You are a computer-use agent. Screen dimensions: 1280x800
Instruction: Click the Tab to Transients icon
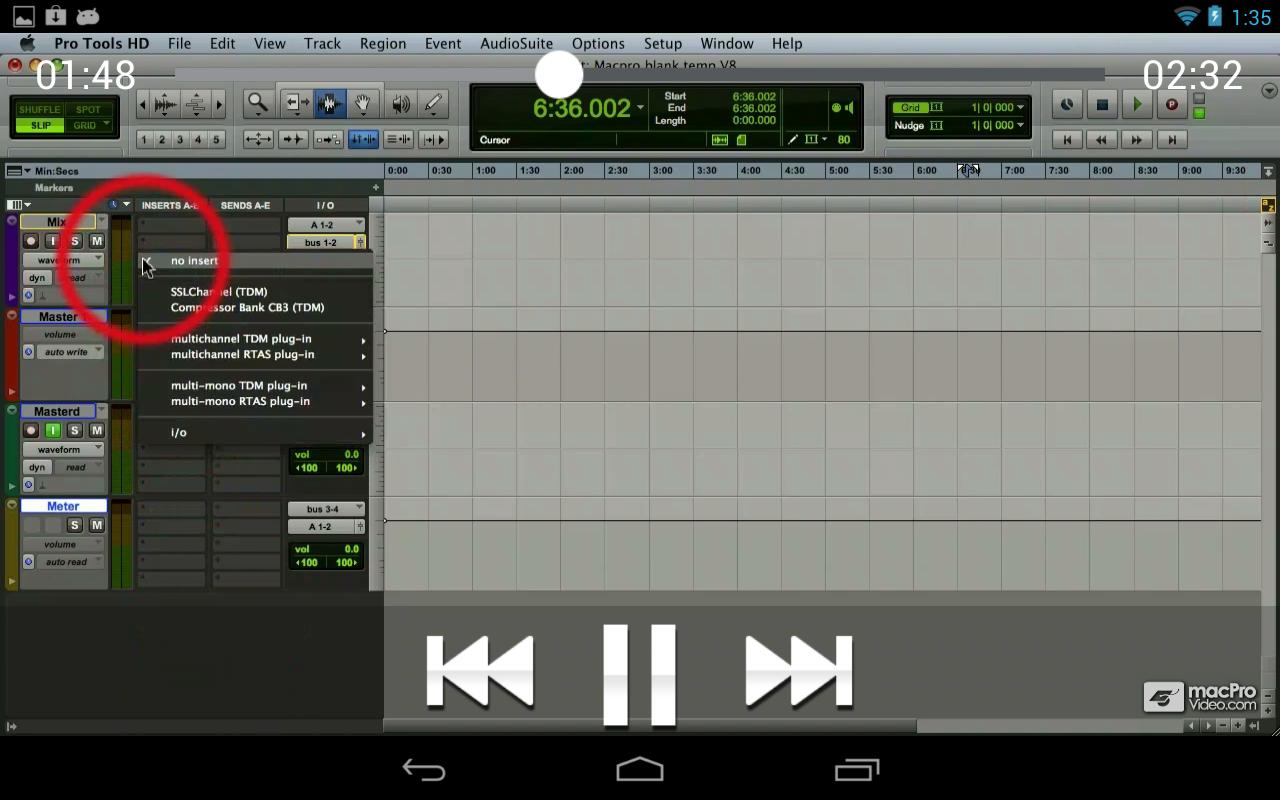[x=293, y=139]
